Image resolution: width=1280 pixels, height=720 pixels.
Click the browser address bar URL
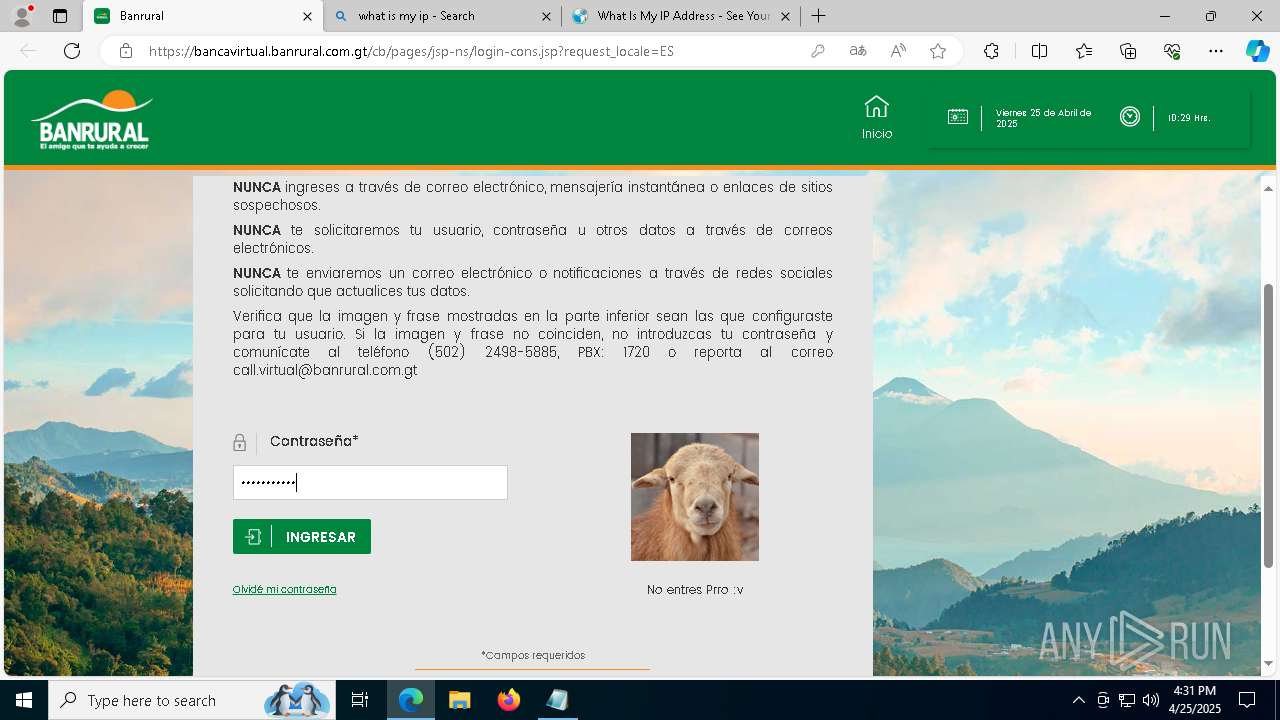coord(411,51)
